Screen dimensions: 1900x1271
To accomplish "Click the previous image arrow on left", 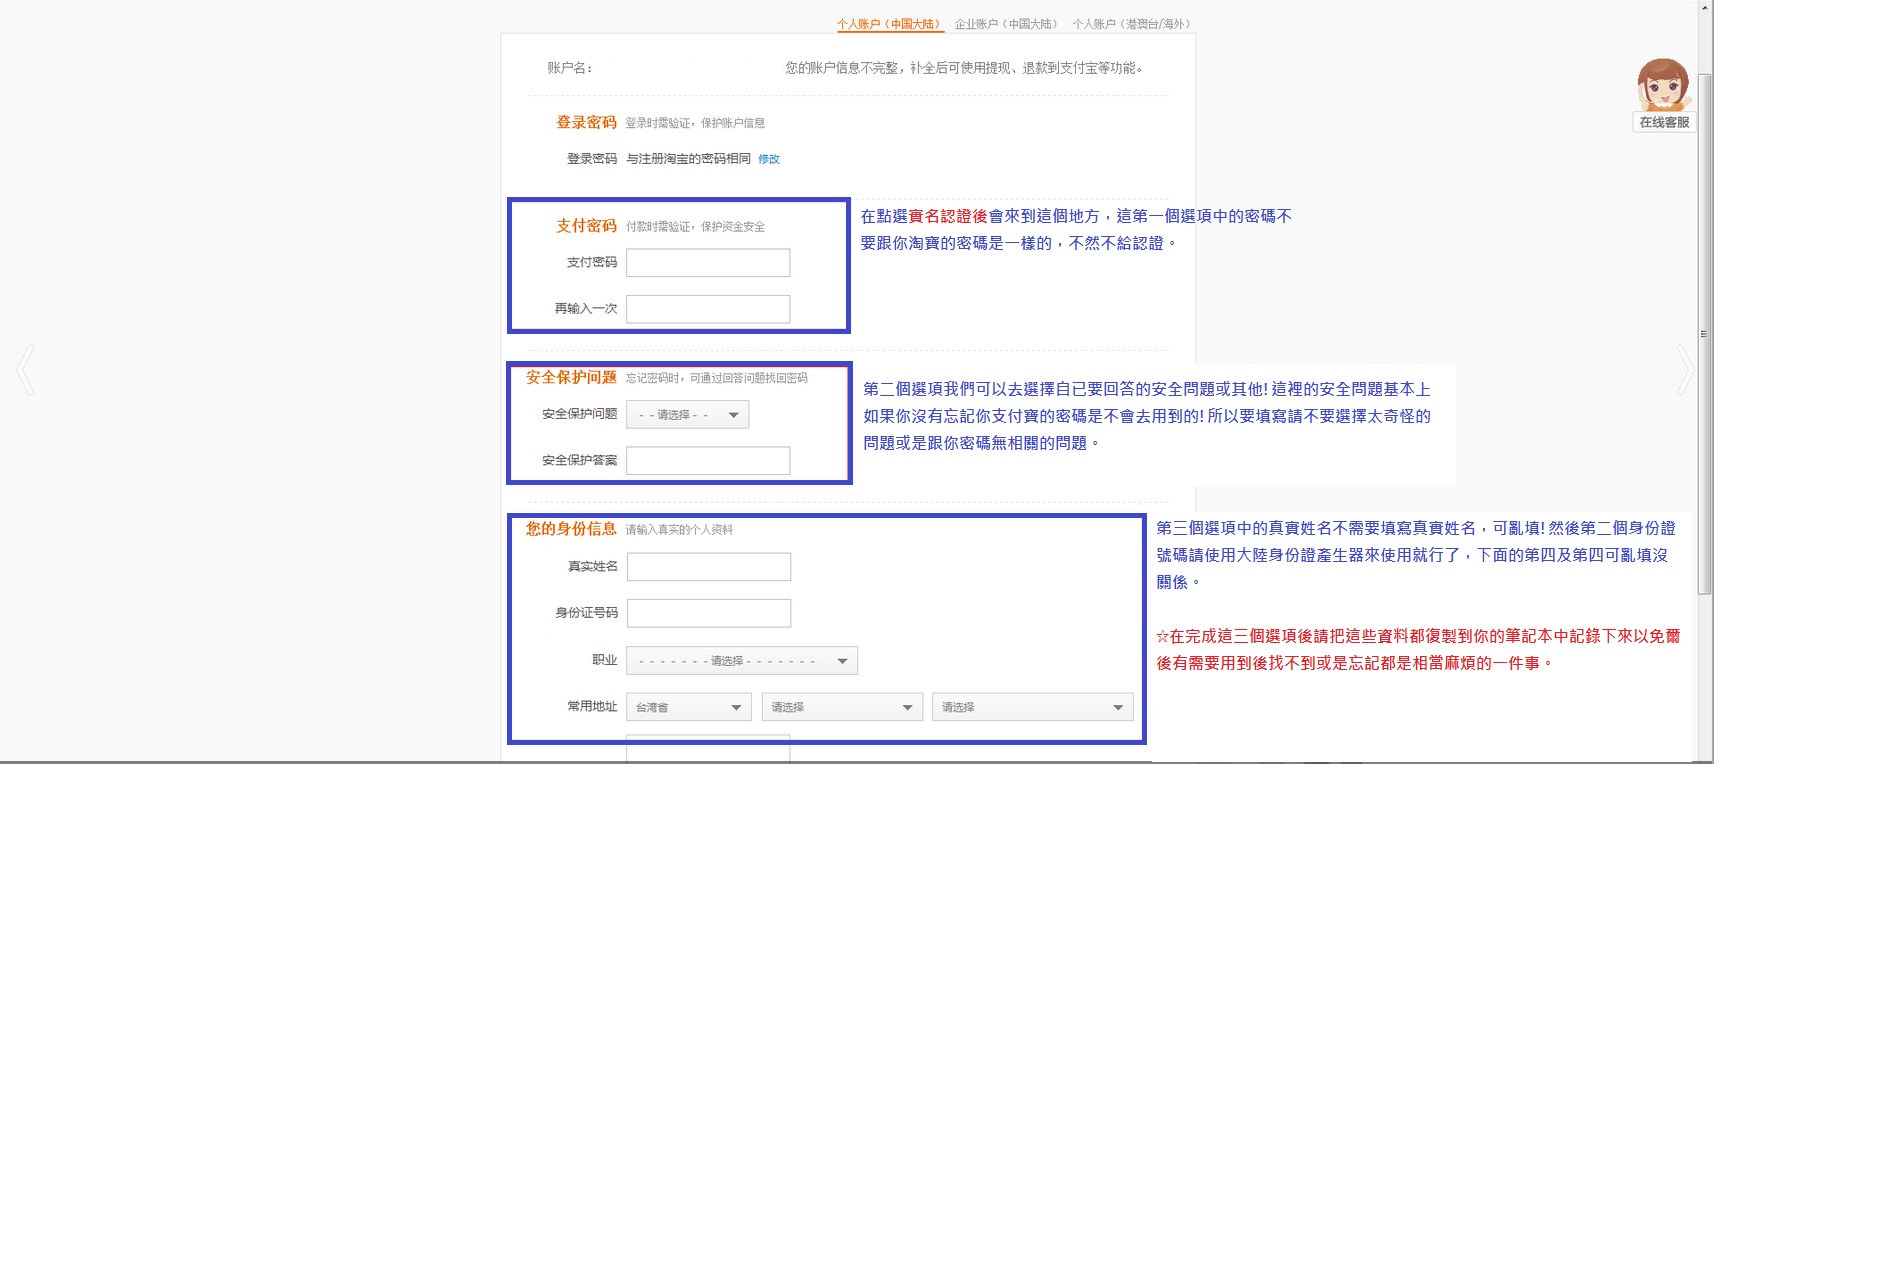I will tap(26, 370).
